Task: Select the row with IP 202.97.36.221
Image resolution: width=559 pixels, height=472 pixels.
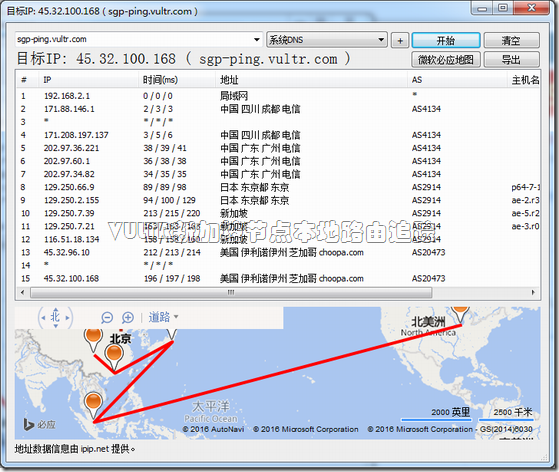Action: click(x=278, y=148)
